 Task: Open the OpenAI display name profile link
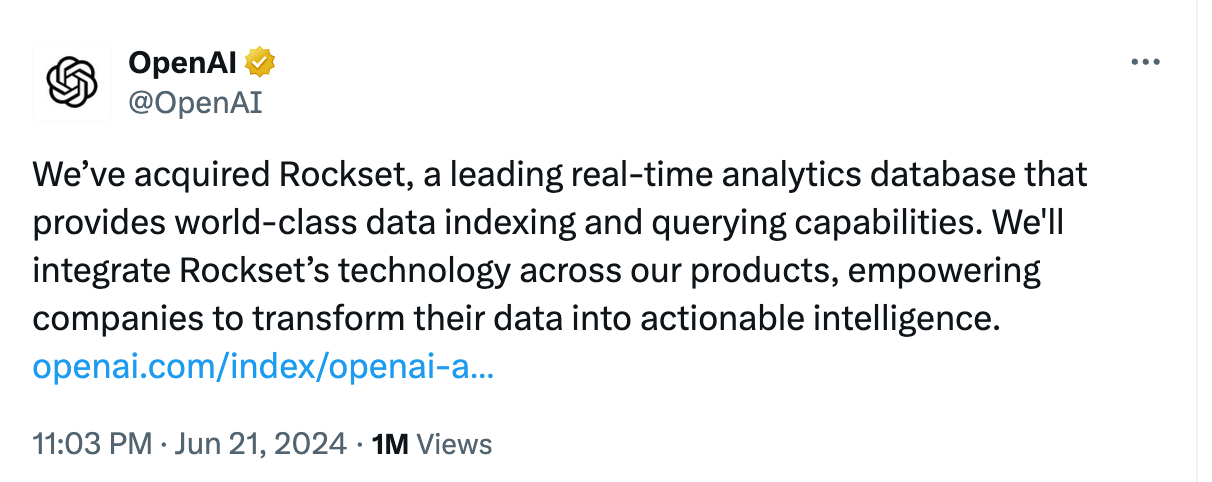point(183,63)
